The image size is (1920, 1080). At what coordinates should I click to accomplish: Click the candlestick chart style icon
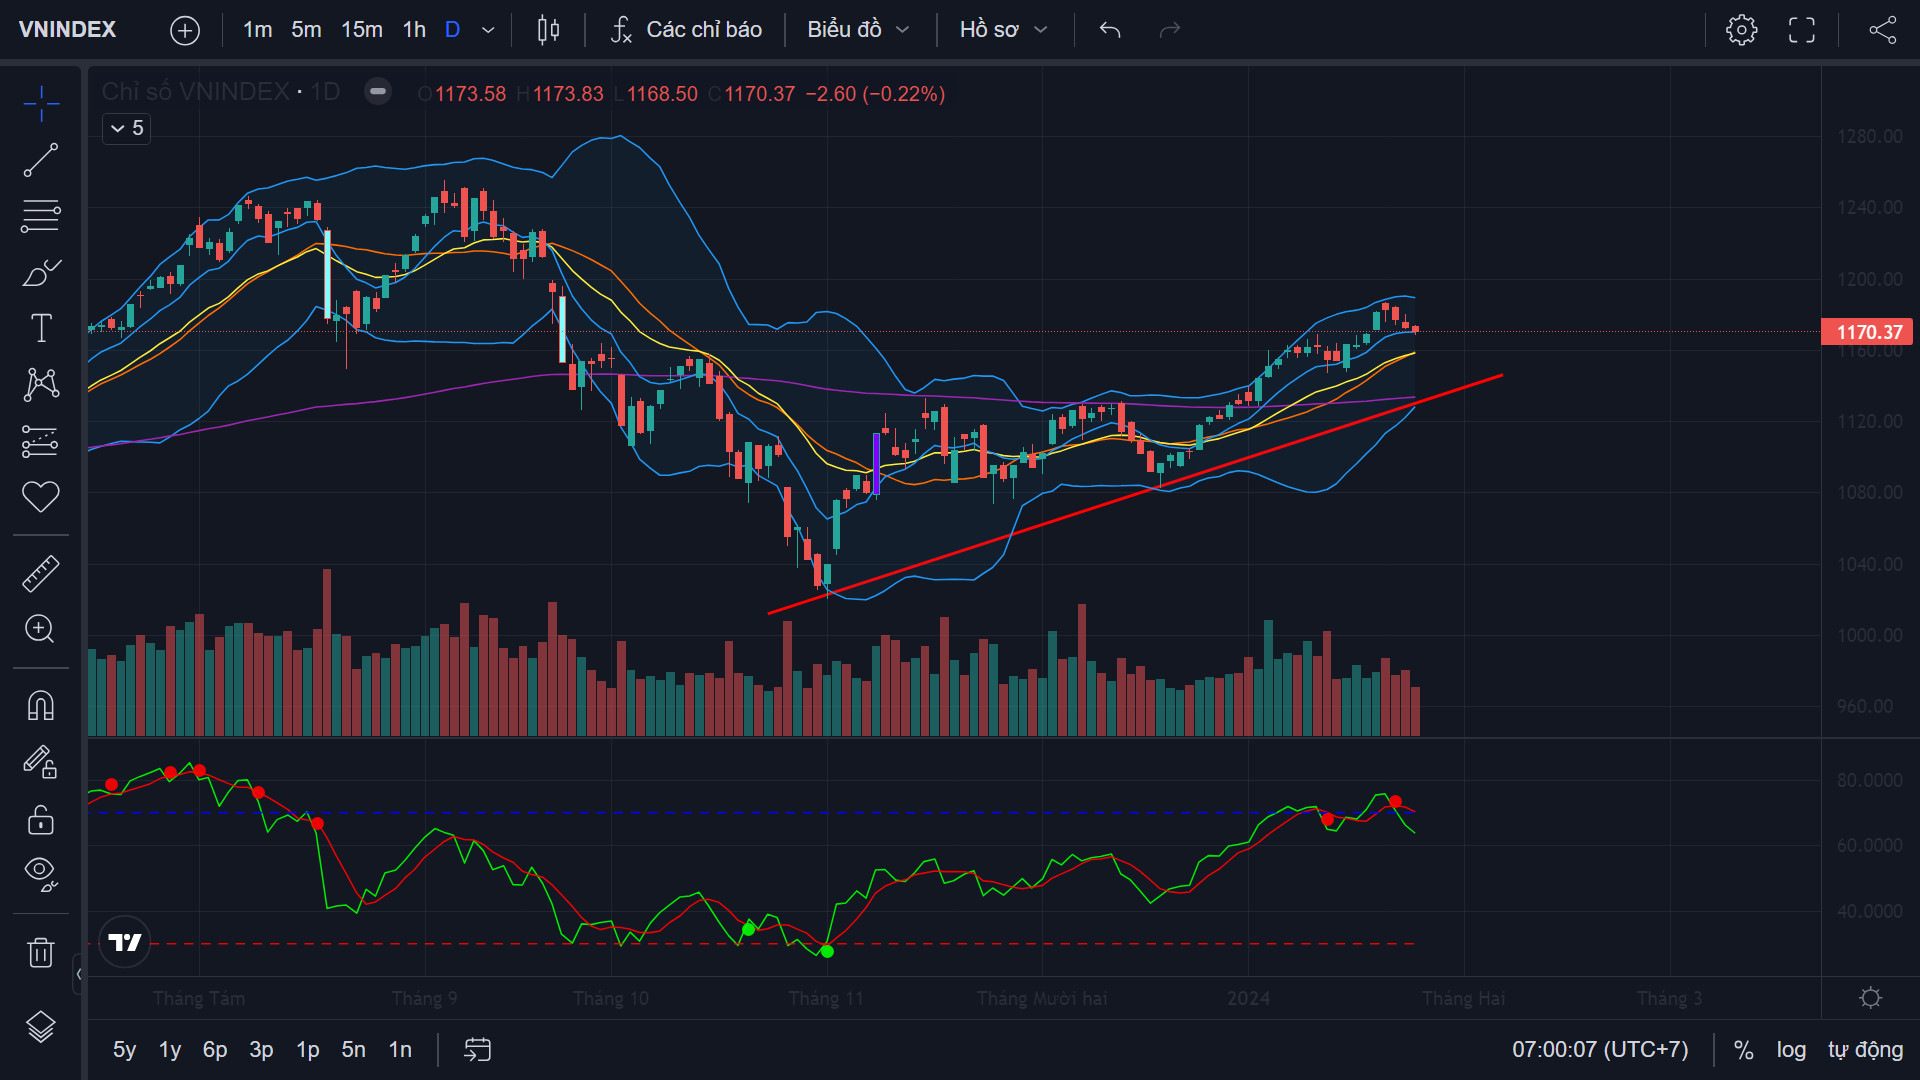pyautogui.click(x=548, y=30)
